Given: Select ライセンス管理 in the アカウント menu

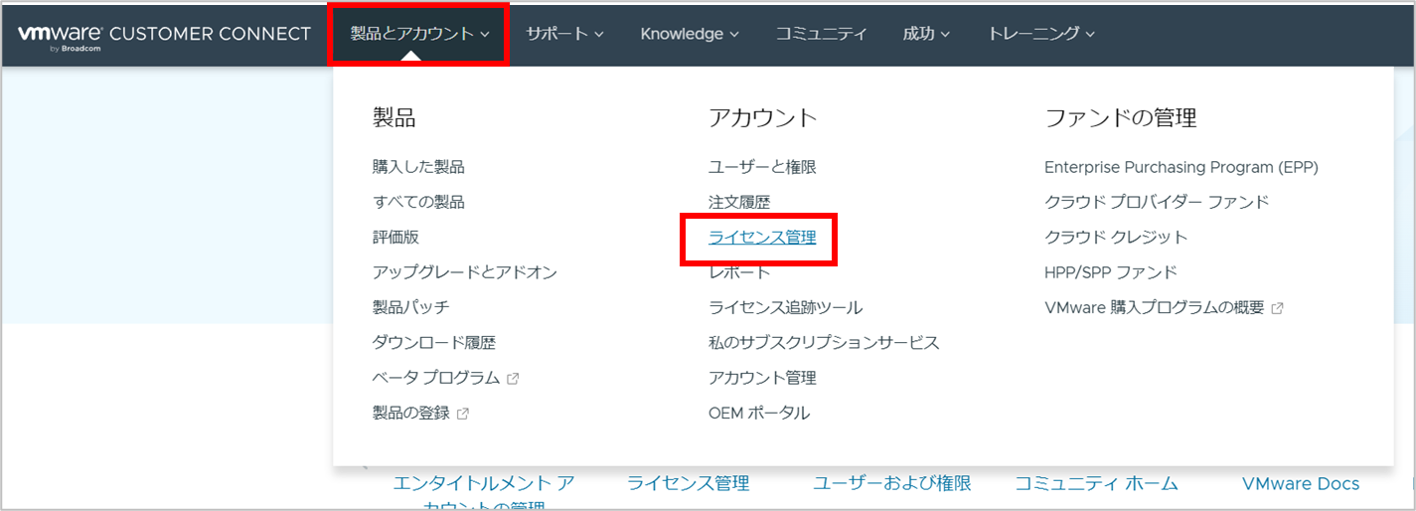Looking at the screenshot, I should 762,237.
